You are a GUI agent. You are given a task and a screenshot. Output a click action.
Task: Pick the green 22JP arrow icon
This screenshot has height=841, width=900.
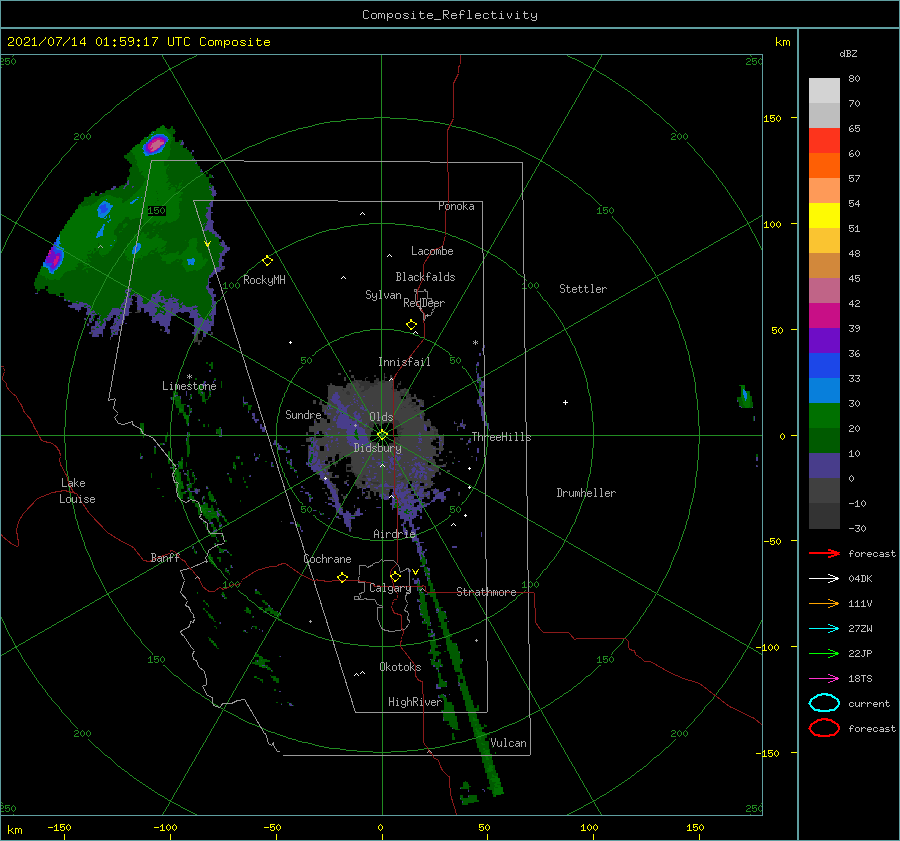pos(824,653)
